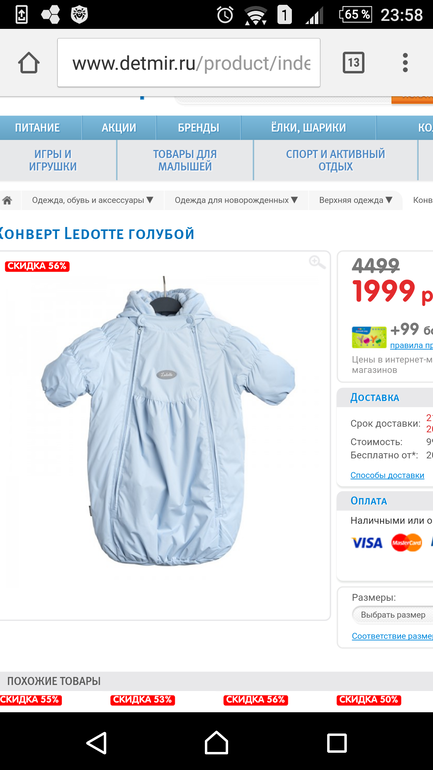Open the tab switcher showing 13

tap(353, 63)
